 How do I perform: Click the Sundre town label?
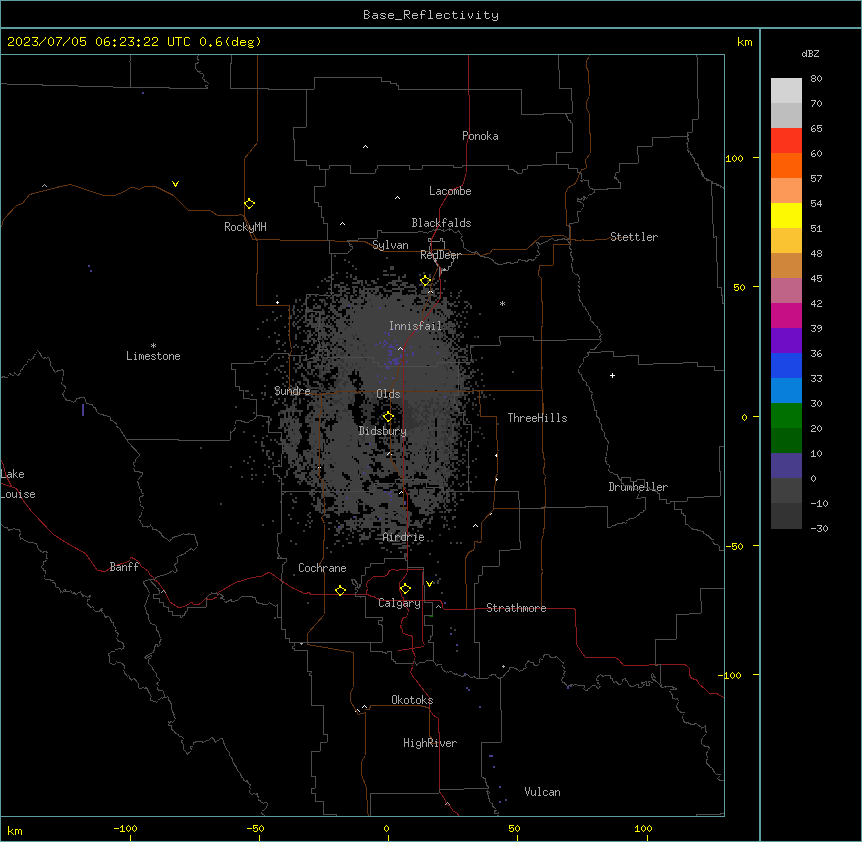(x=292, y=391)
